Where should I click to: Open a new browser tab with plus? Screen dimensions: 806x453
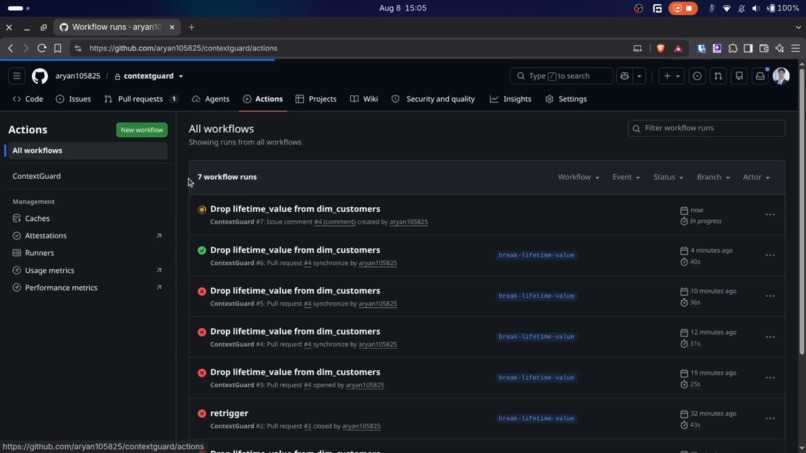[191, 27]
